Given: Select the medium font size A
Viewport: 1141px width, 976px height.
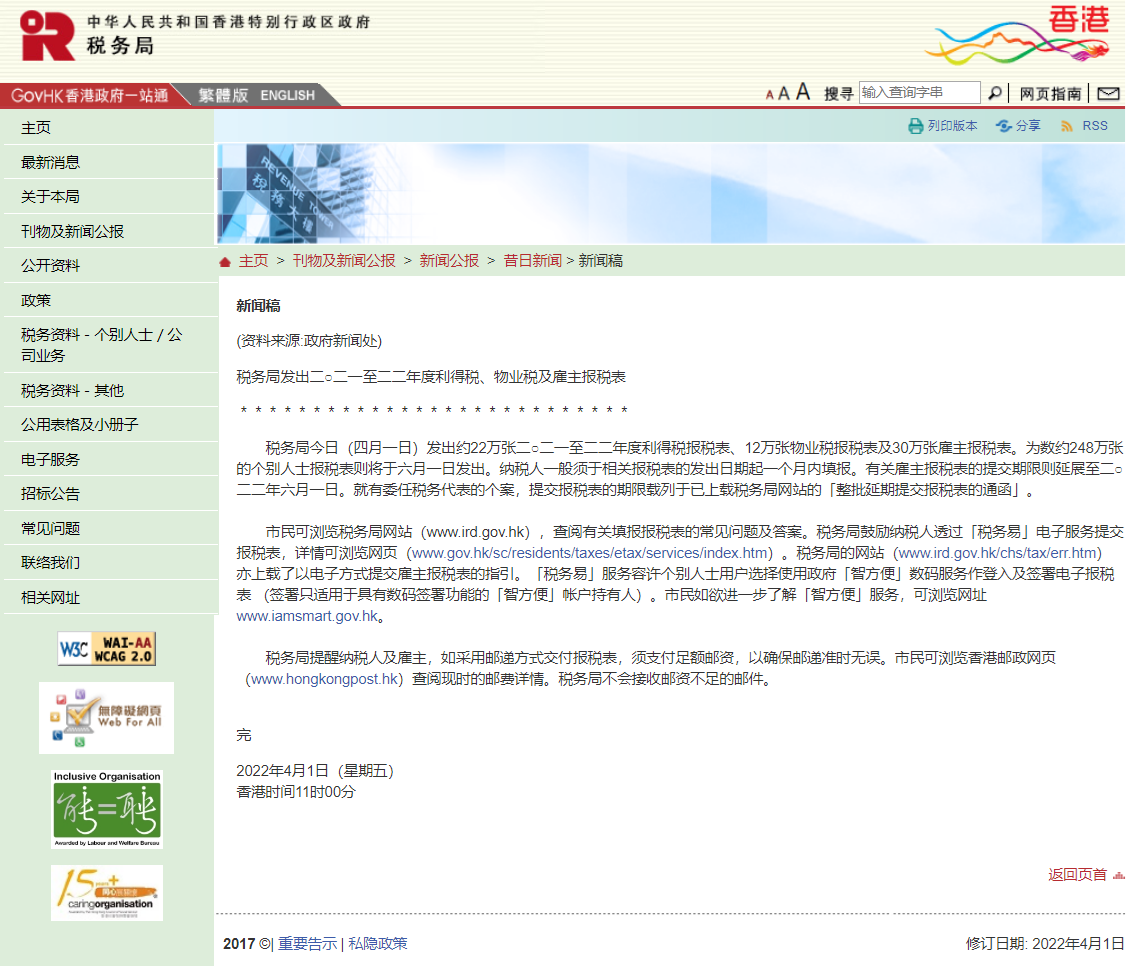Looking at the screenshot, I should point(784,93).
